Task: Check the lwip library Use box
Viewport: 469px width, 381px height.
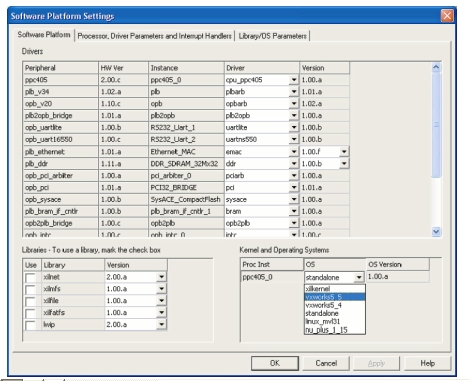Action: [x=30, y=325]
